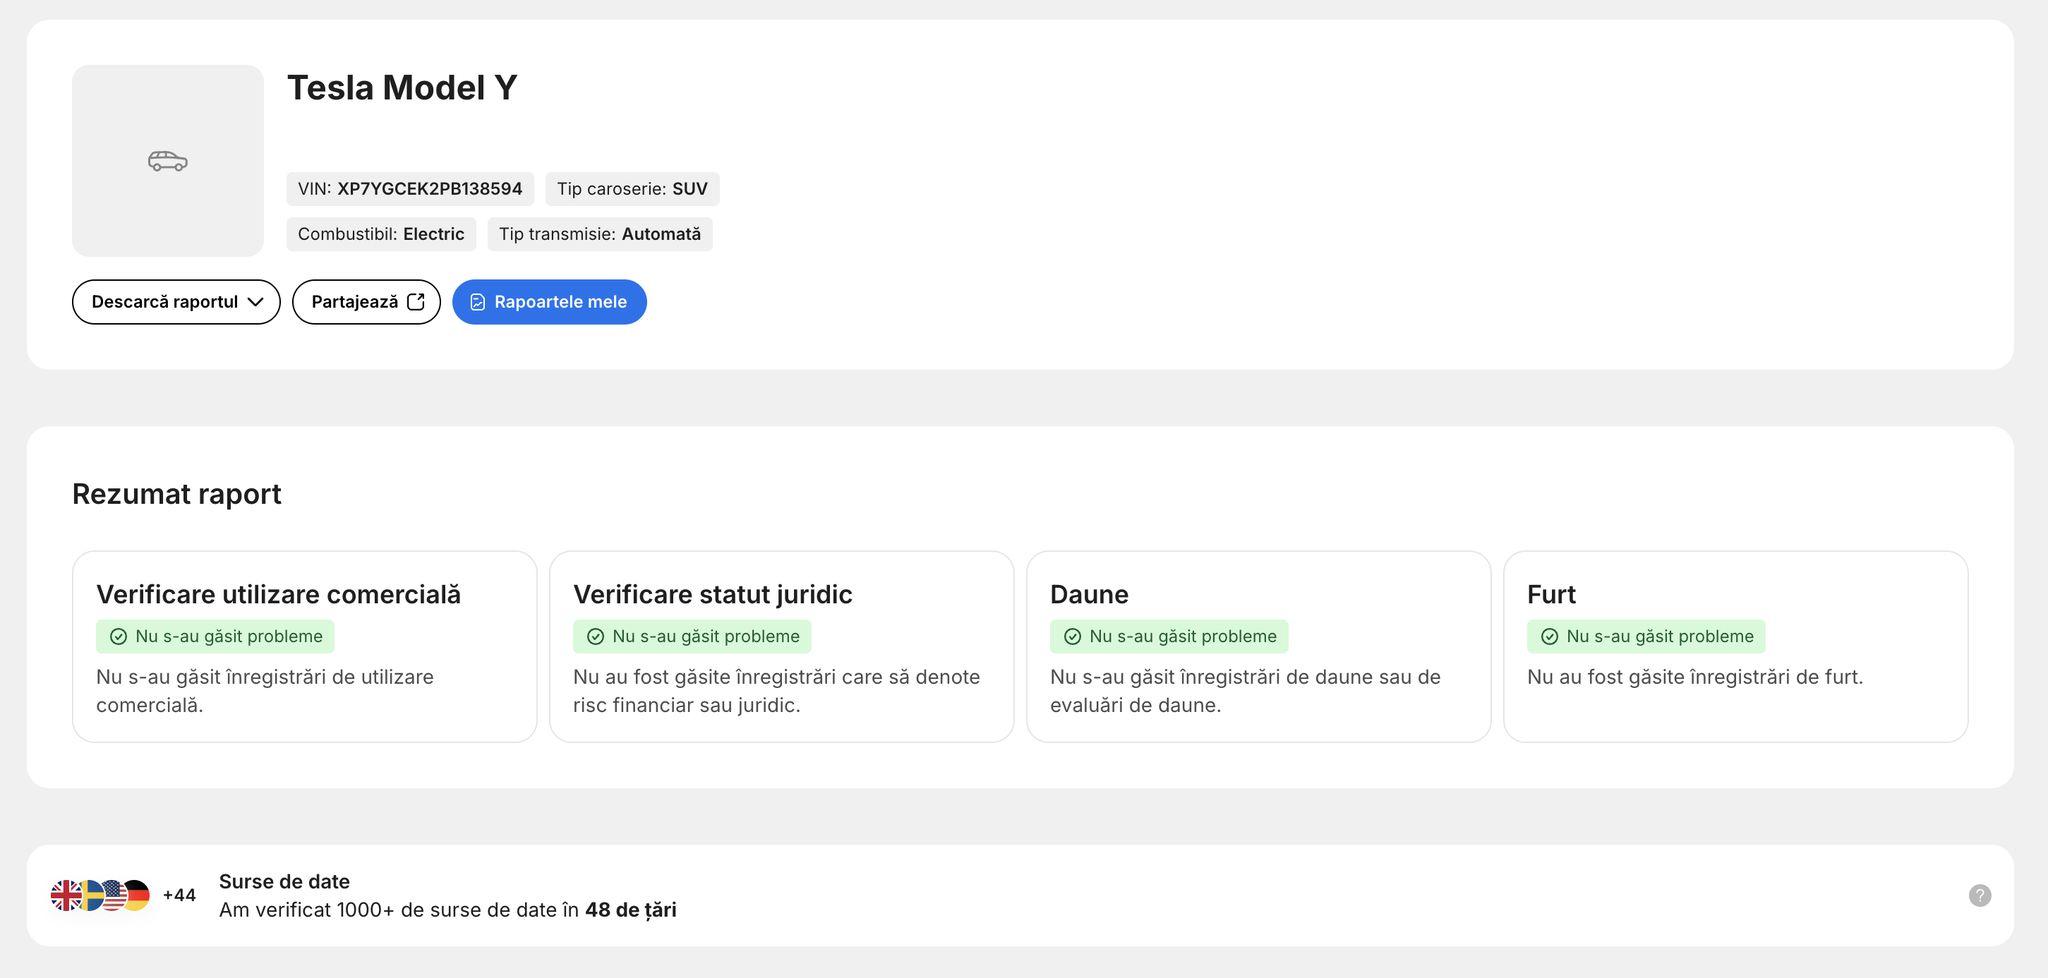Click the USA flag icon
Screen dimensions: 2048x978
114,895
